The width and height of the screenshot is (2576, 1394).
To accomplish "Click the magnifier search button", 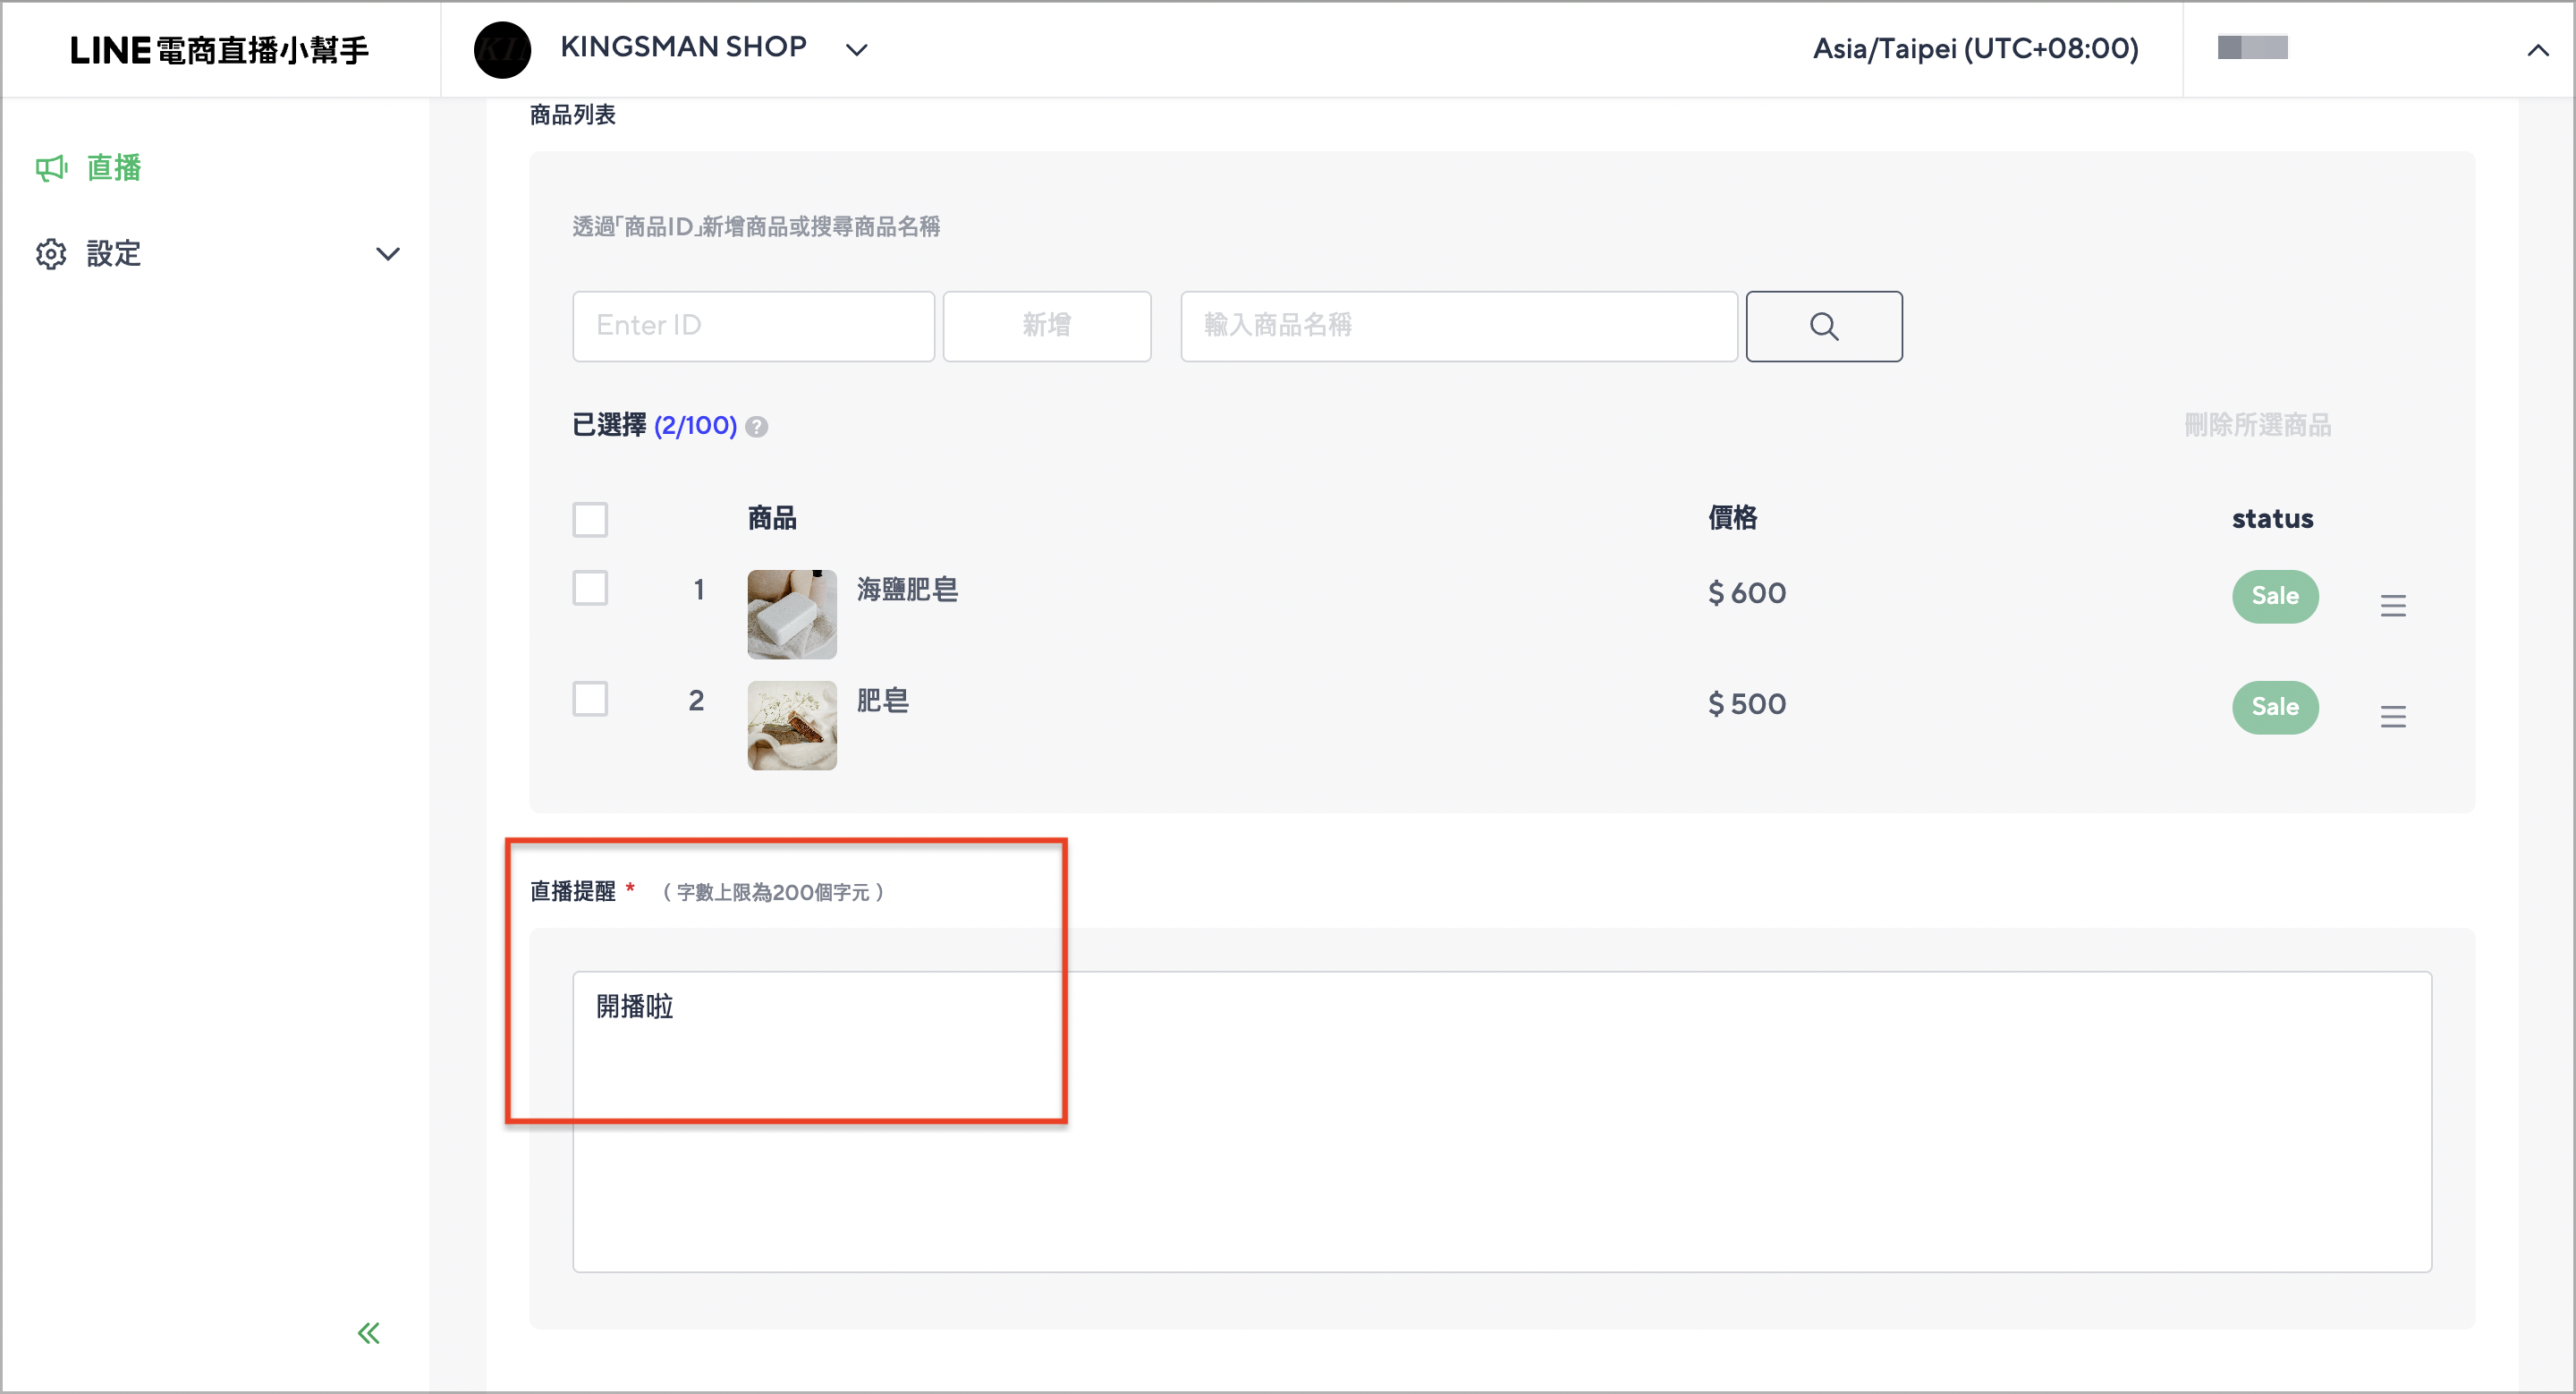I will (x=1823, y=326).
